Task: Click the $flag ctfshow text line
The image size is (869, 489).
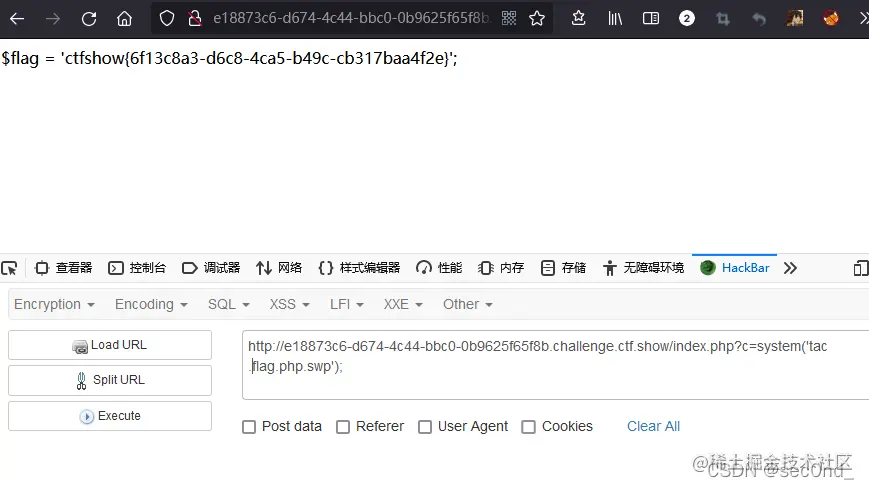Action: point(229,58)
